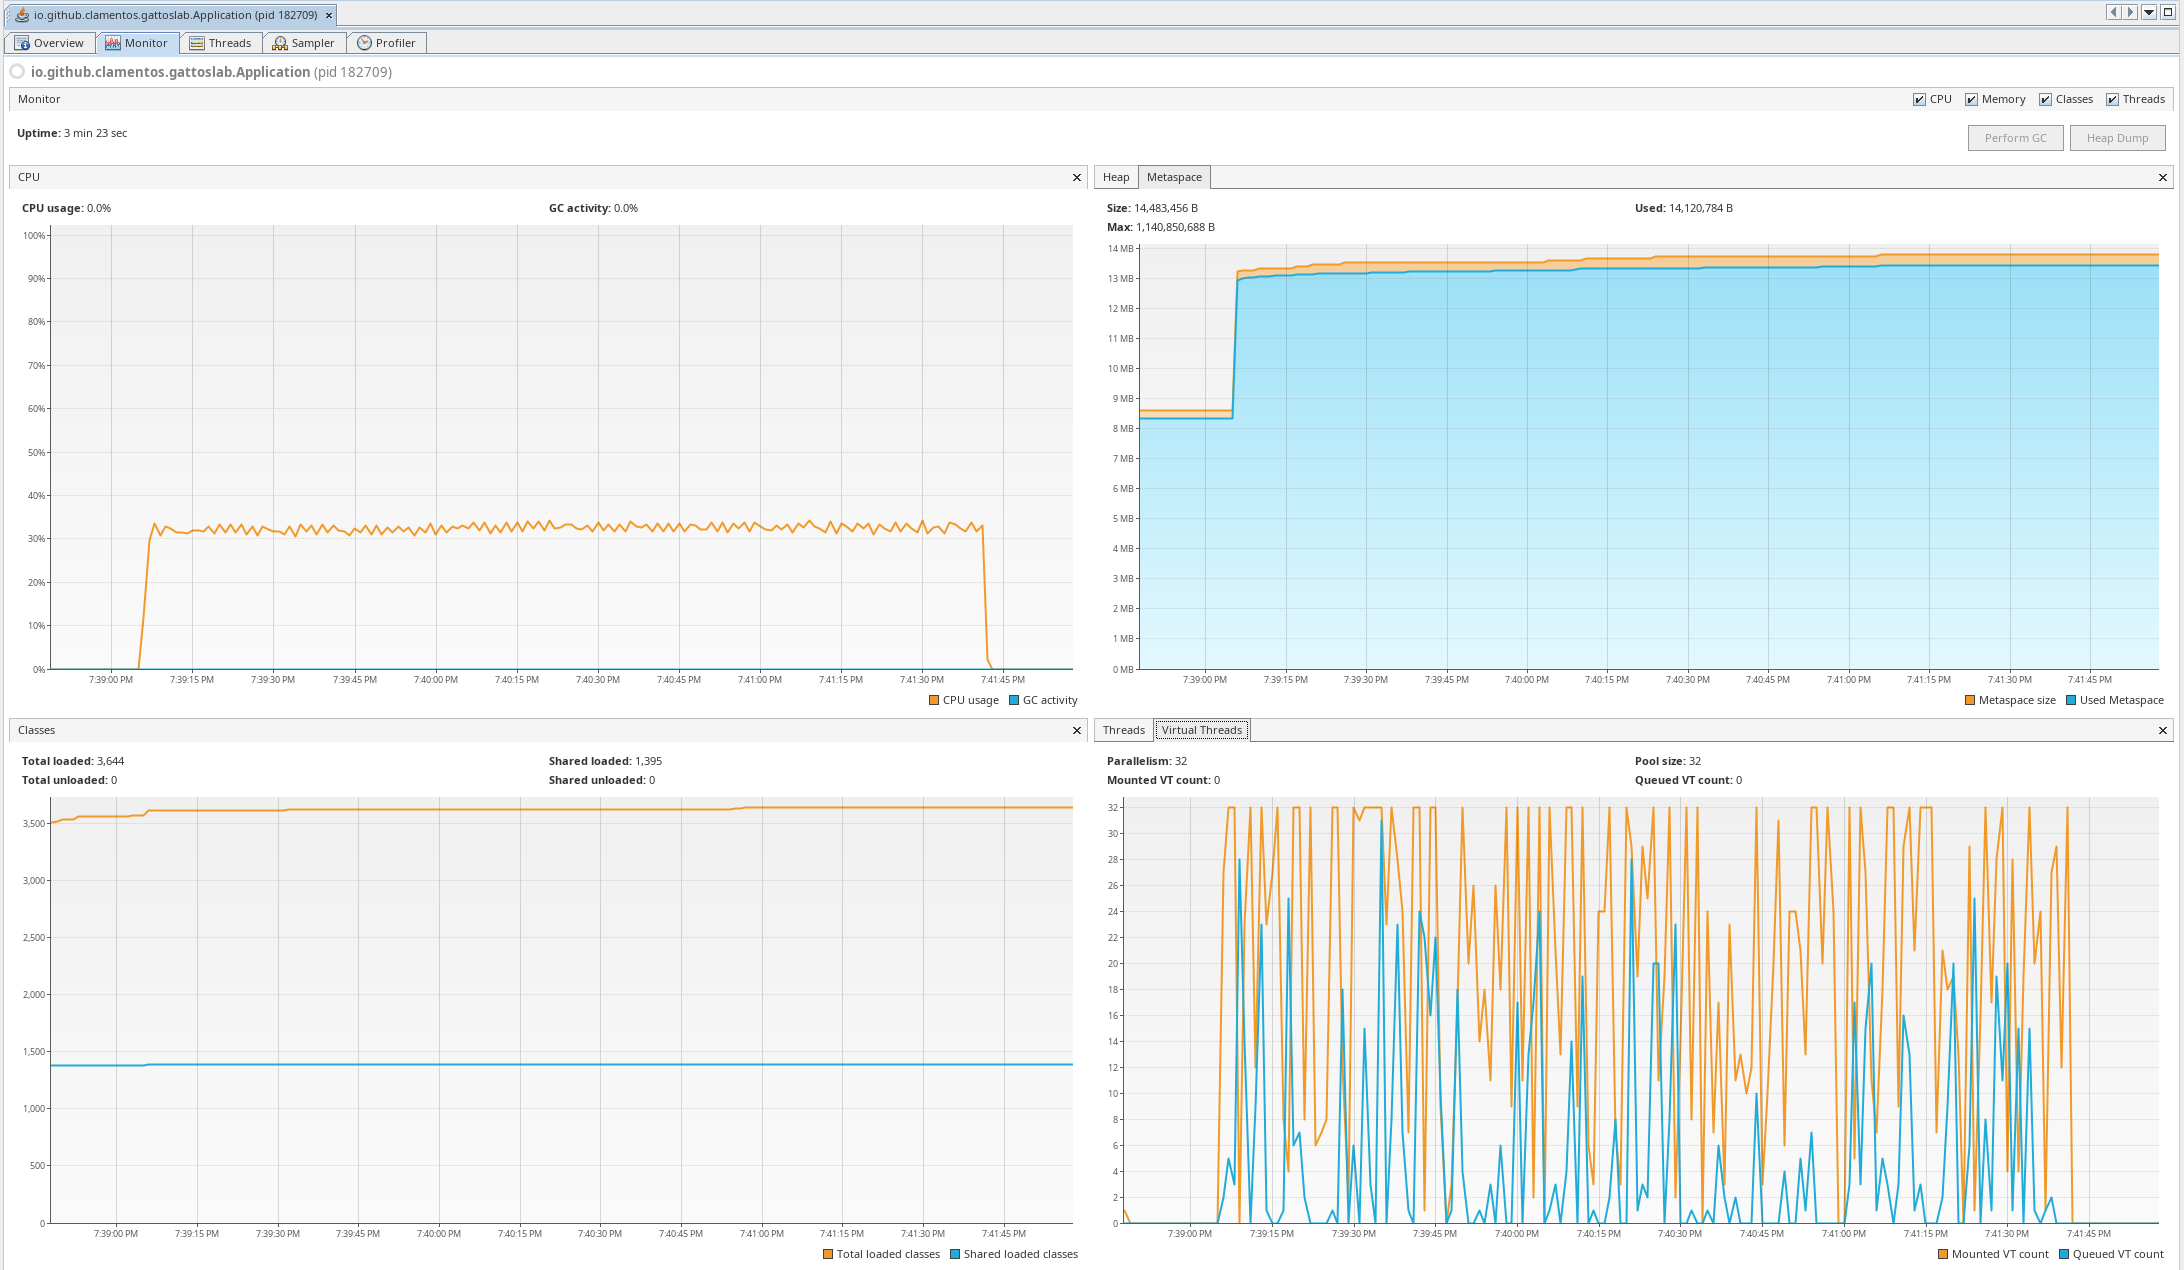Uncheck the CPU checkbox
This screenshot has width=2184, height=1270.
tap(1919, 99)
